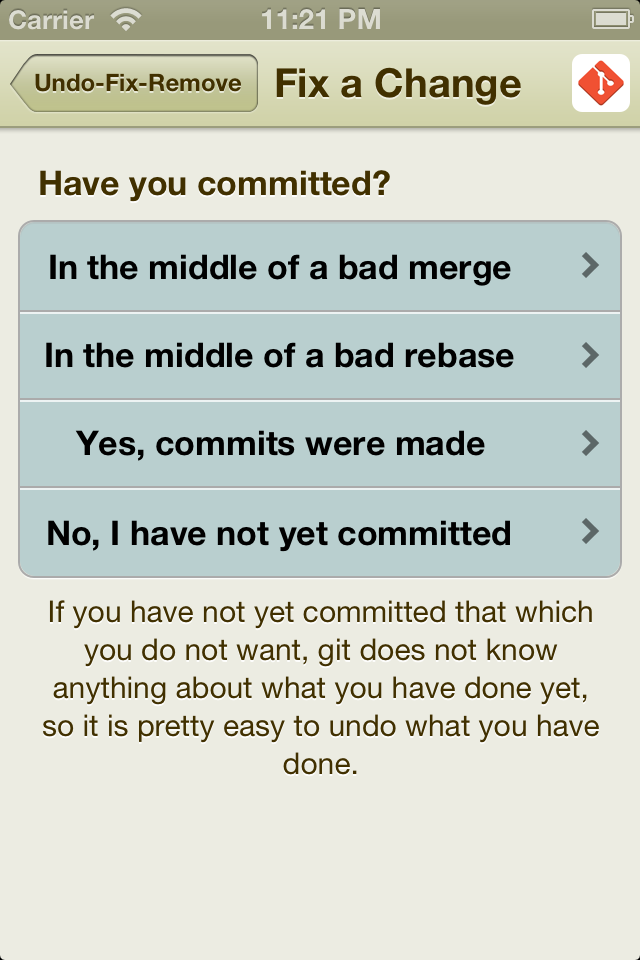
Task: Click chevron beside 'Yes, commits were made'
Action: click(590, 443)
